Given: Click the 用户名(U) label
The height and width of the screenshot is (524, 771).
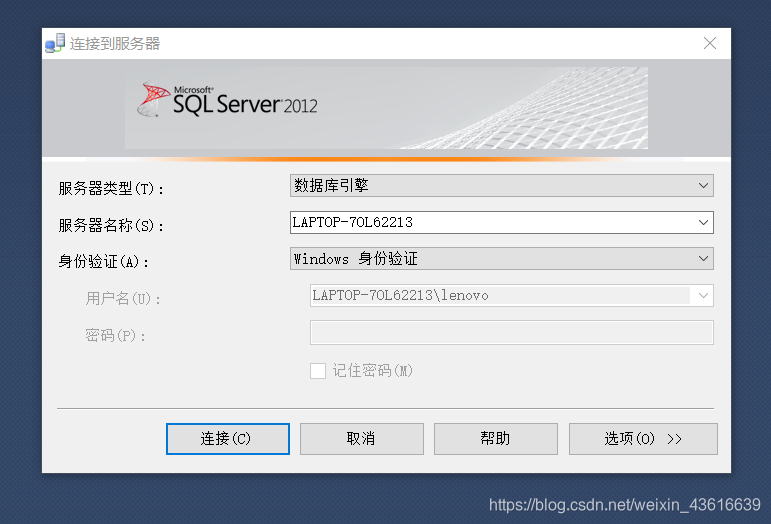Looking at the screenshot, I should [123, 298].
